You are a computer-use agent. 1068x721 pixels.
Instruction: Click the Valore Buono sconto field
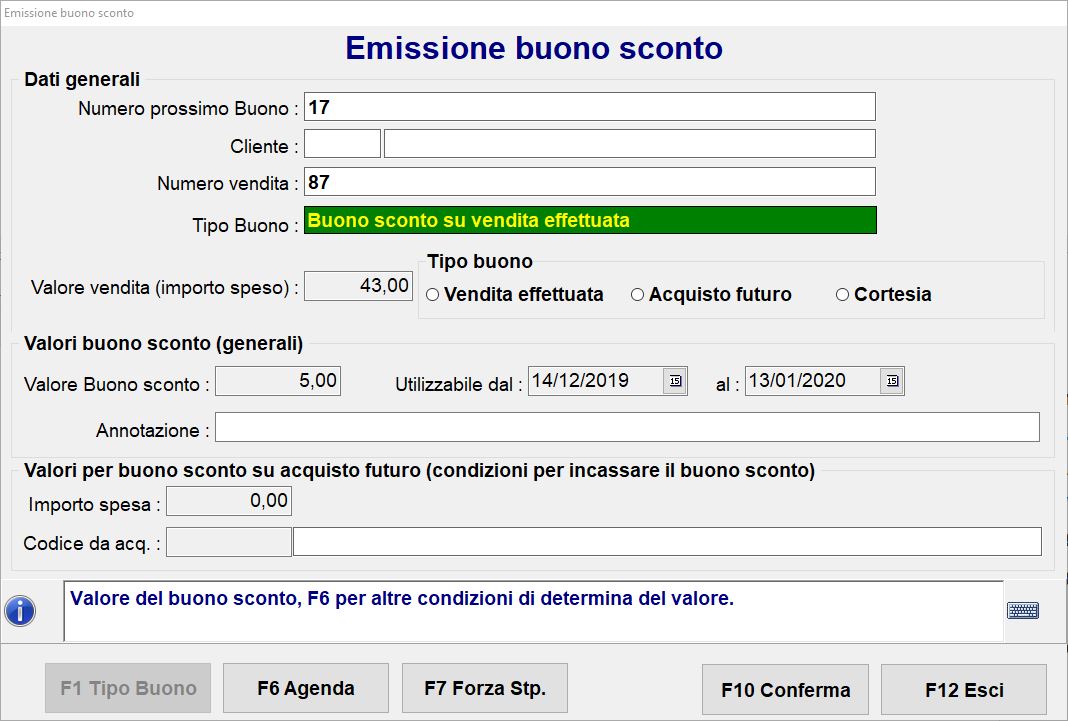coord(278,381)
